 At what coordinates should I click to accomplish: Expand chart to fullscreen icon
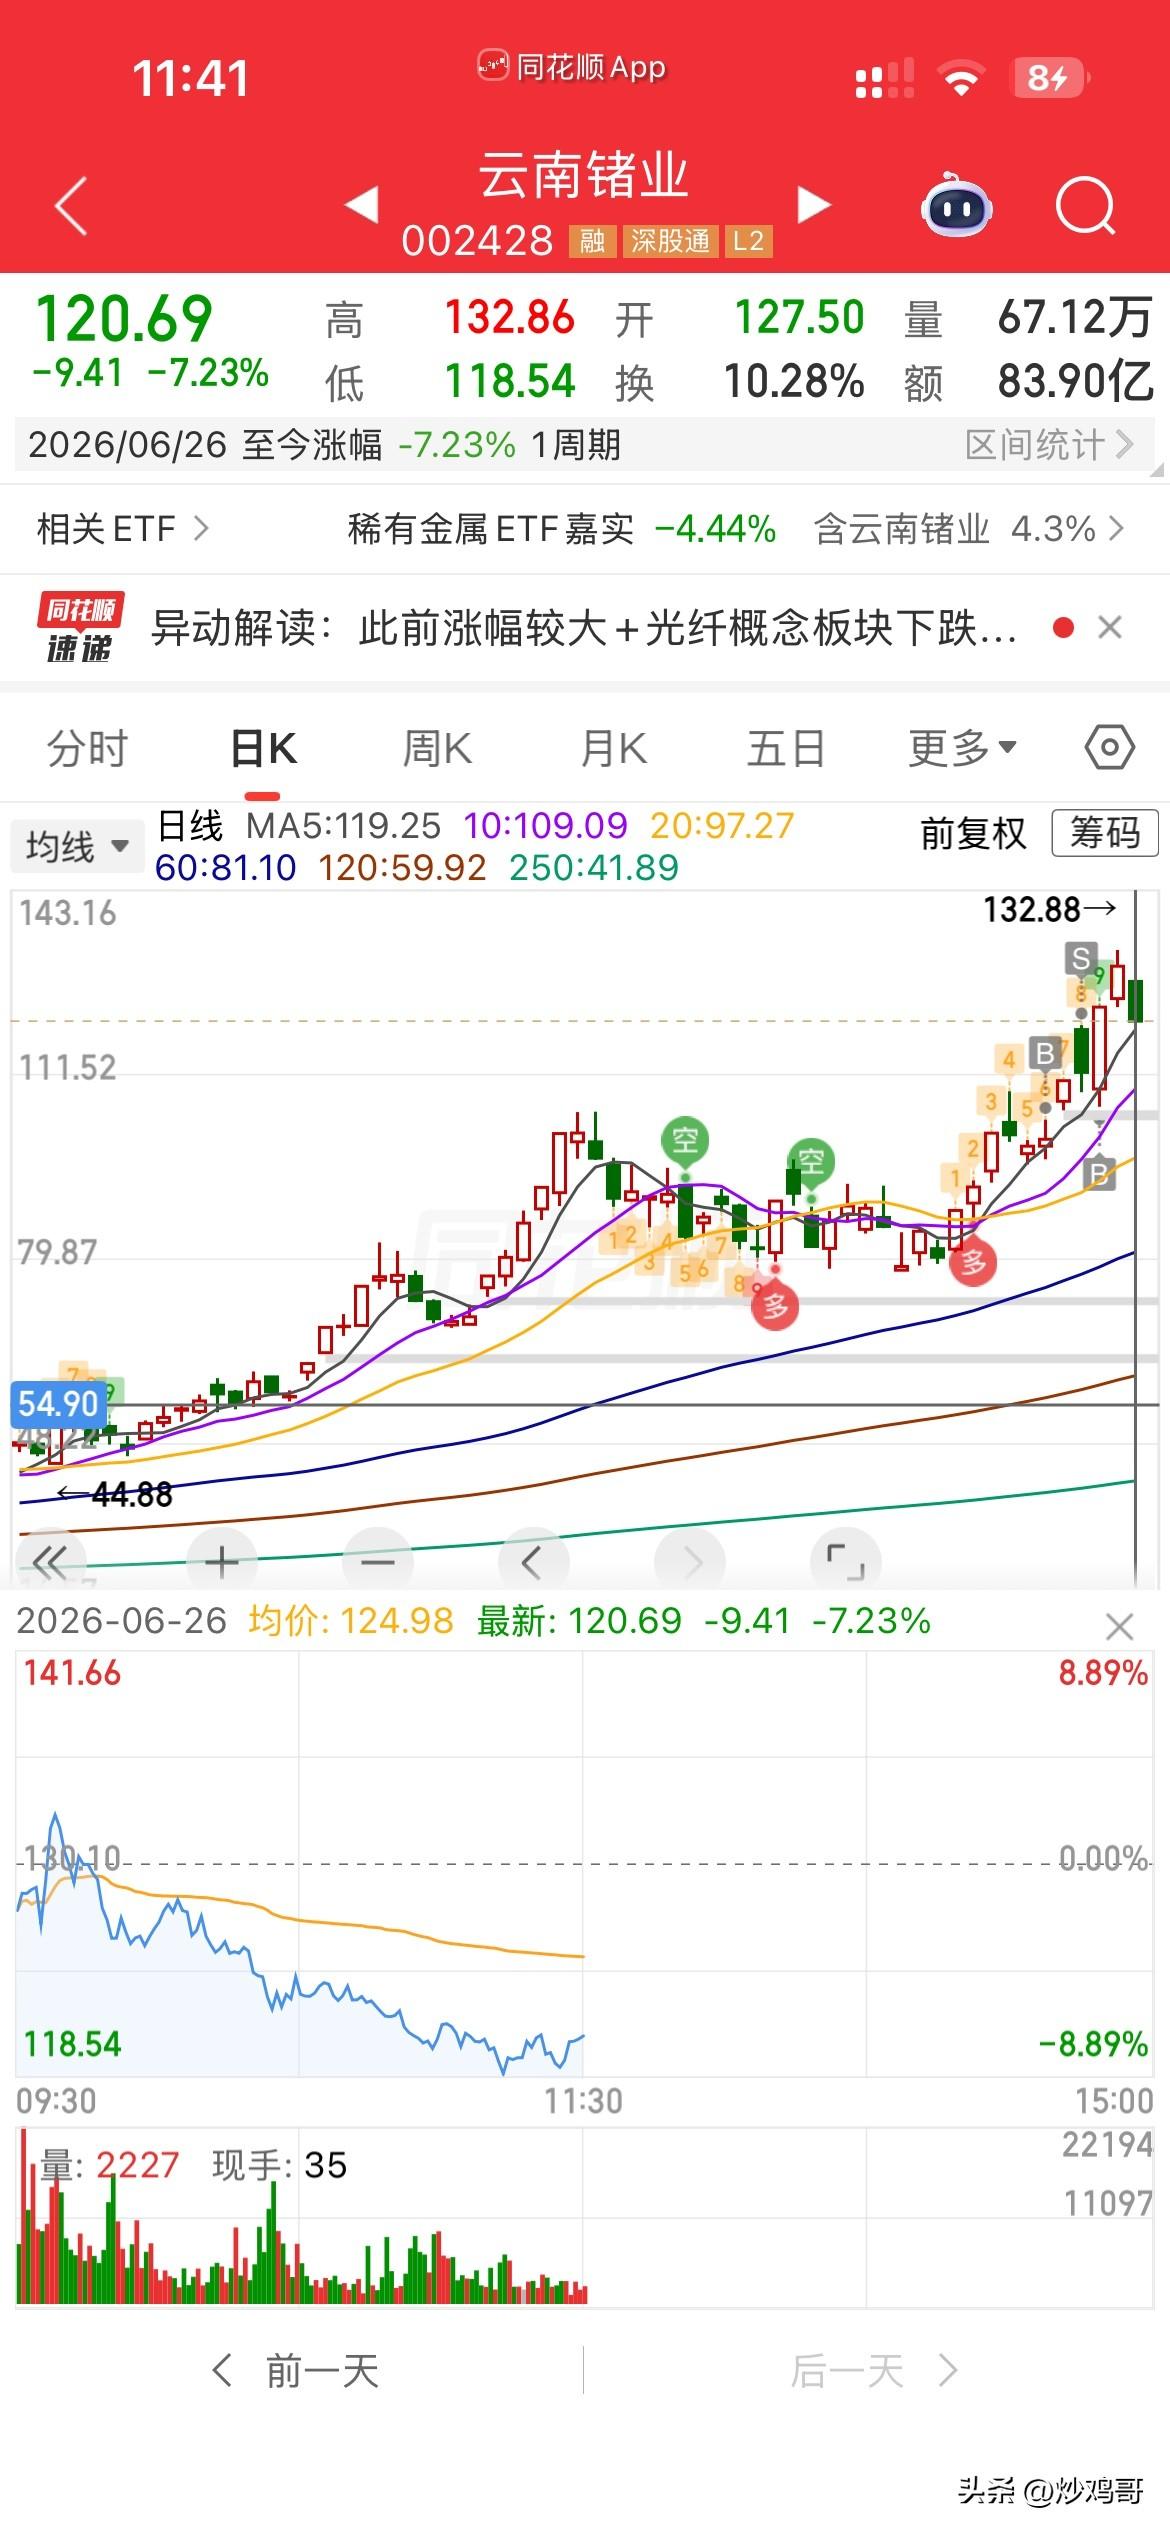click(x=845, y=1562)
